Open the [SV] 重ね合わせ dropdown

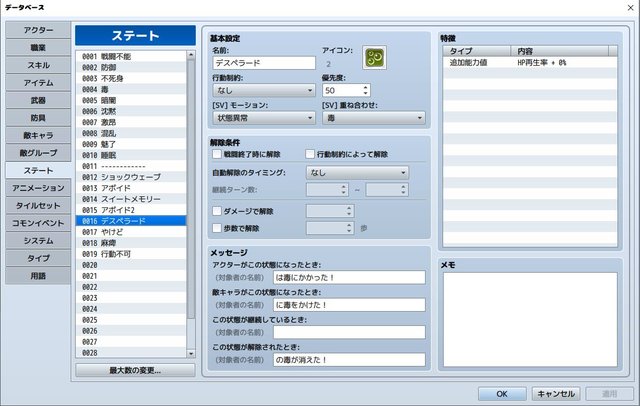tap(373, 118)
